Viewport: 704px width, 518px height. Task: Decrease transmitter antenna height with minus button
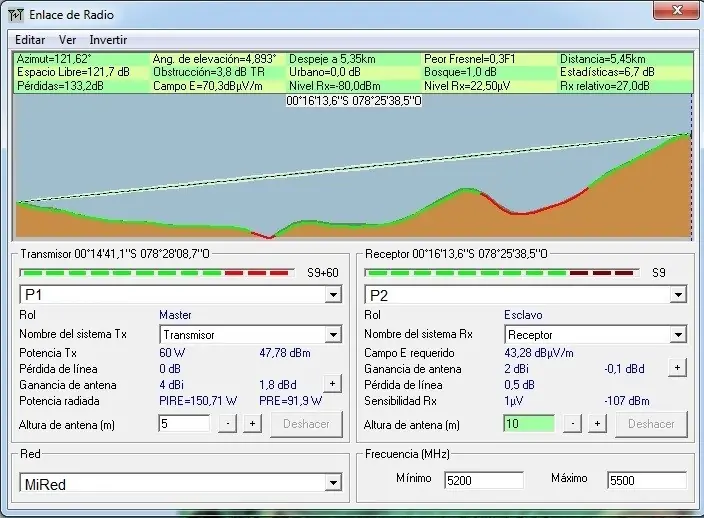click(228, 423)
